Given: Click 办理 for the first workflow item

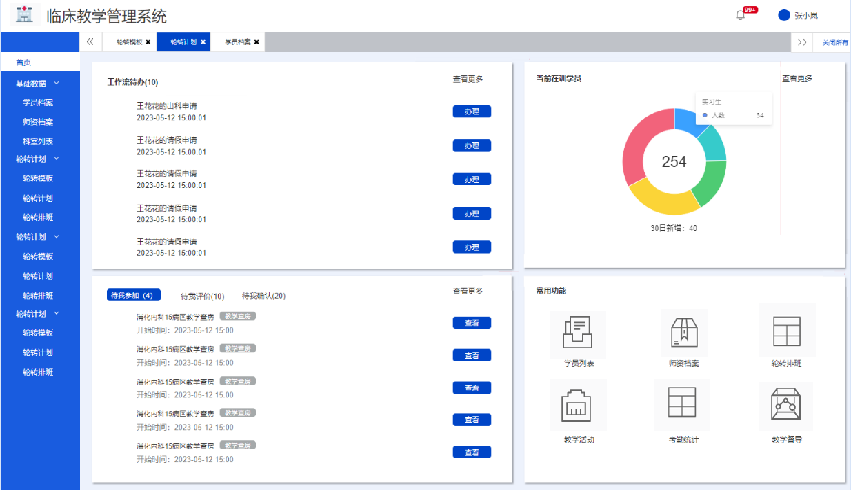Looking at the screenshot, I should coord(472,111).
